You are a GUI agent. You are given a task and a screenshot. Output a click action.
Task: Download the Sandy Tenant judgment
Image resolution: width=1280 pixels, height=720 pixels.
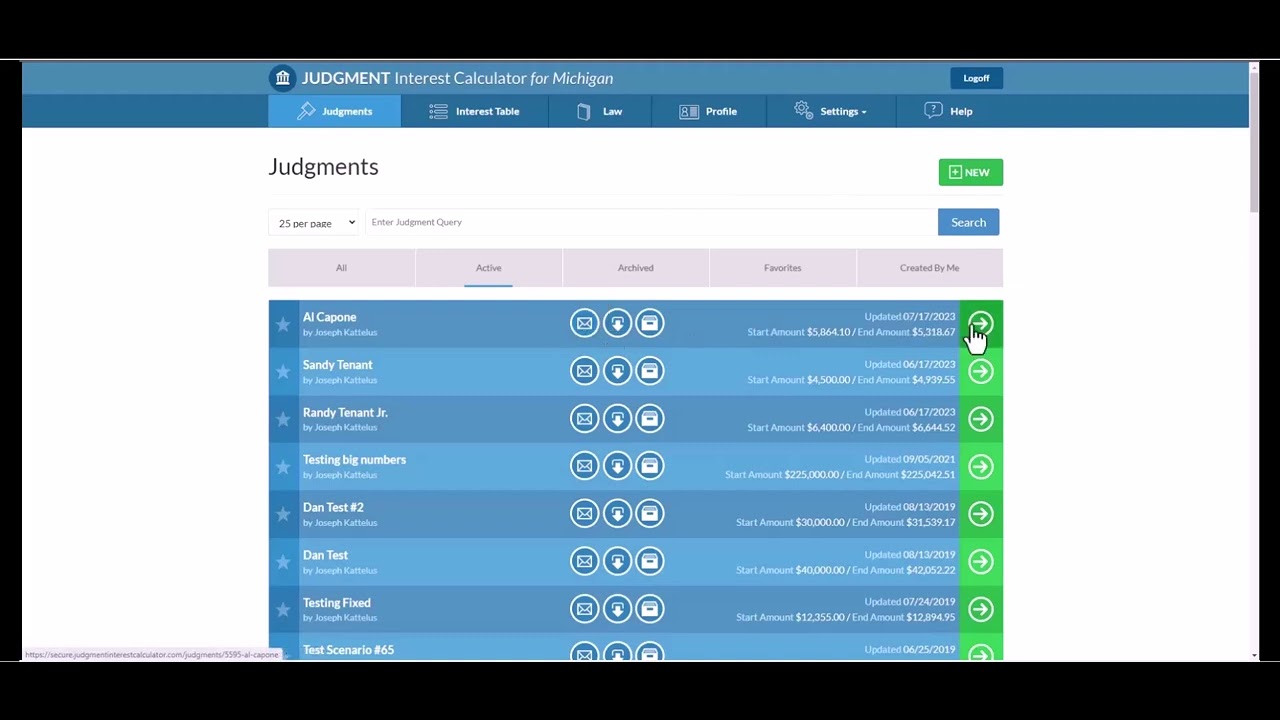pos(617,371)
